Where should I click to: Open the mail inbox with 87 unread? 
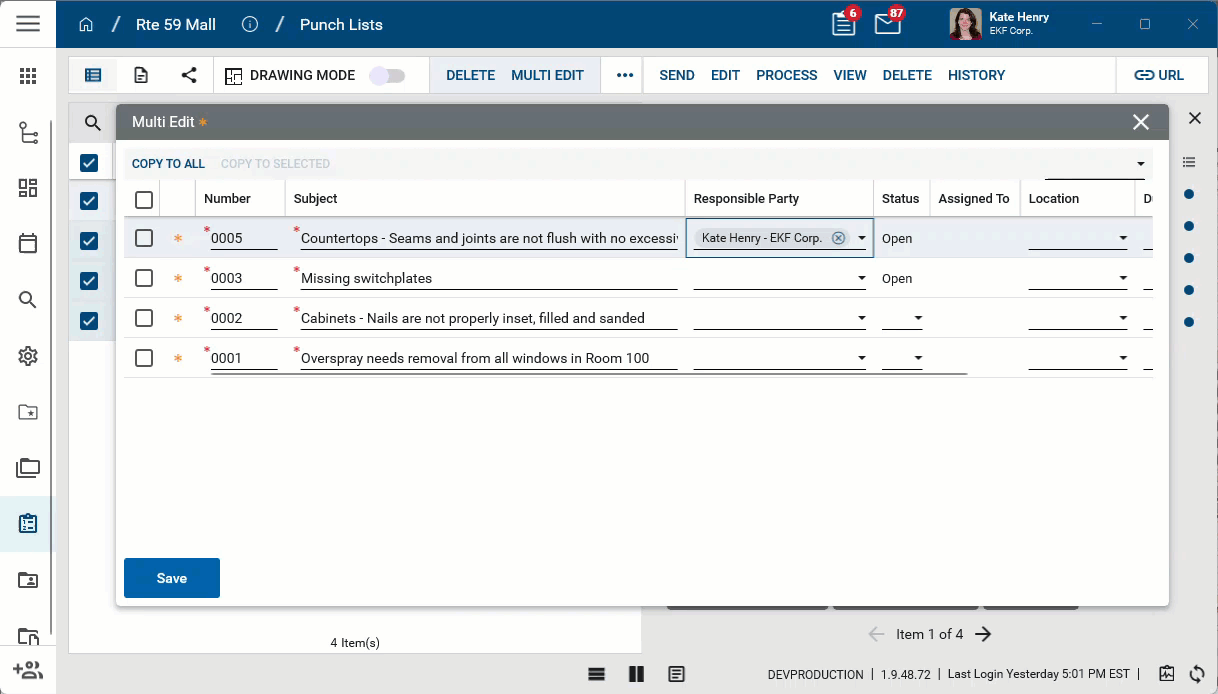[x=887, y=24]
